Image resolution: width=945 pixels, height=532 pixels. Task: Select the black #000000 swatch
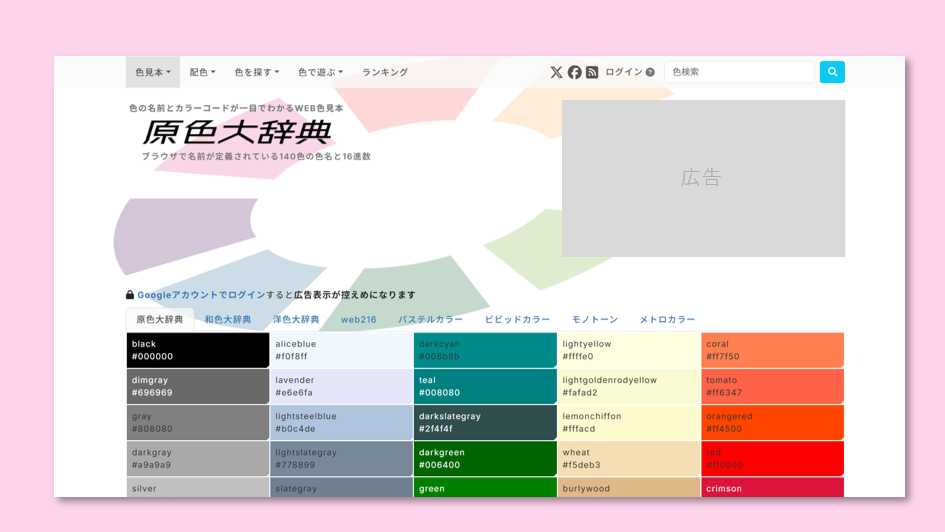click(x=198, y=350)
